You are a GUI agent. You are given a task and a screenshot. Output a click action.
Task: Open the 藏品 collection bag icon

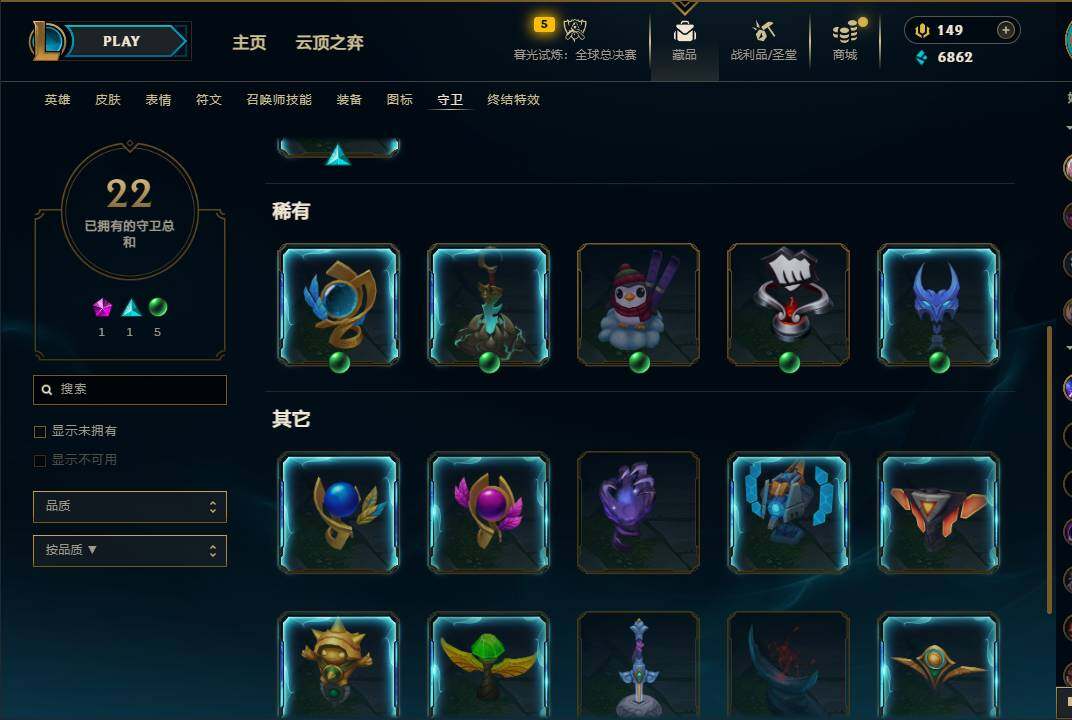684,31
